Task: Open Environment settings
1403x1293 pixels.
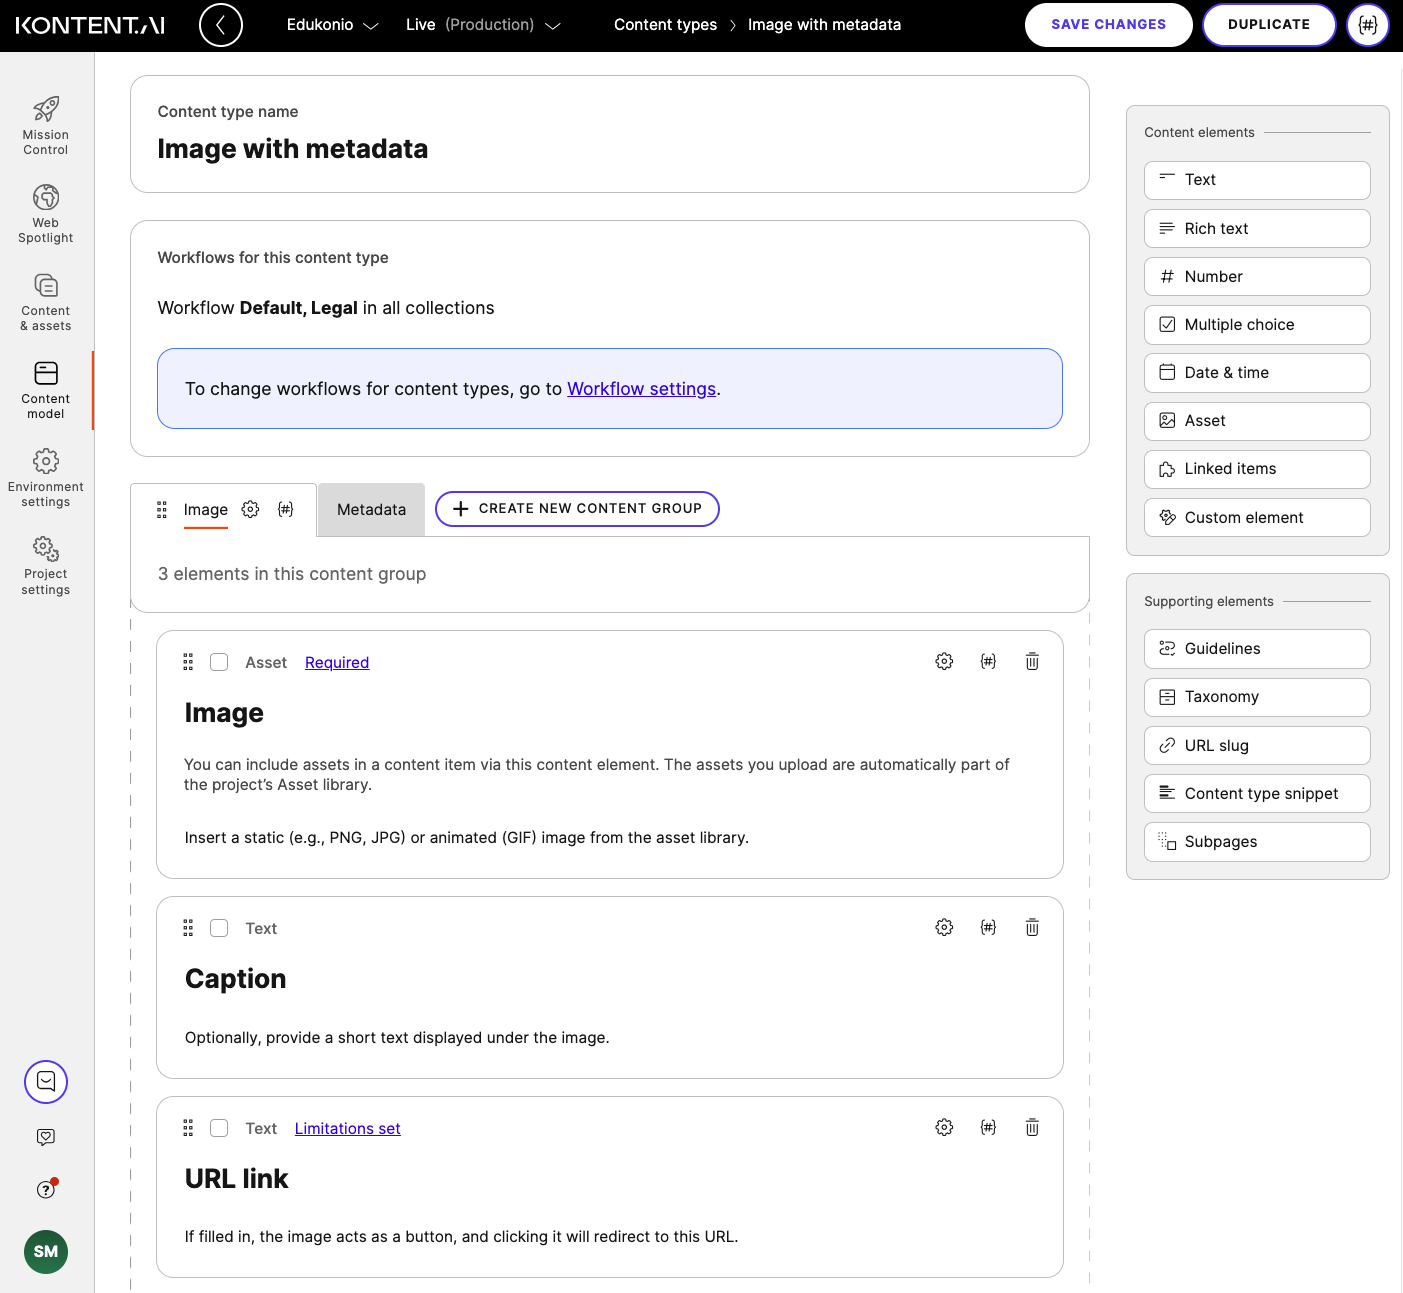Action: [x=45, y=476]
